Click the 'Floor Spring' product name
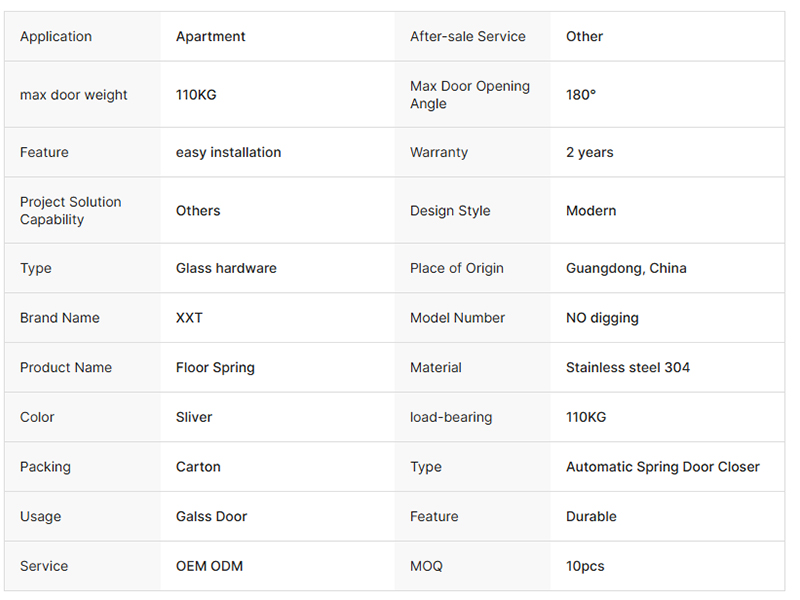Image resolution: width=800 pixels, height=600 pixels. pos(215,368)
